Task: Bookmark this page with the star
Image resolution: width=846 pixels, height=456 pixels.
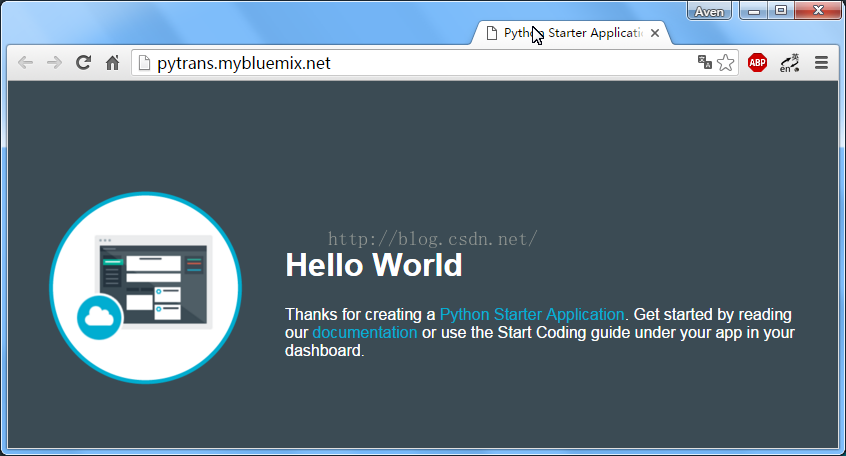Action: [x=726, y=63]
